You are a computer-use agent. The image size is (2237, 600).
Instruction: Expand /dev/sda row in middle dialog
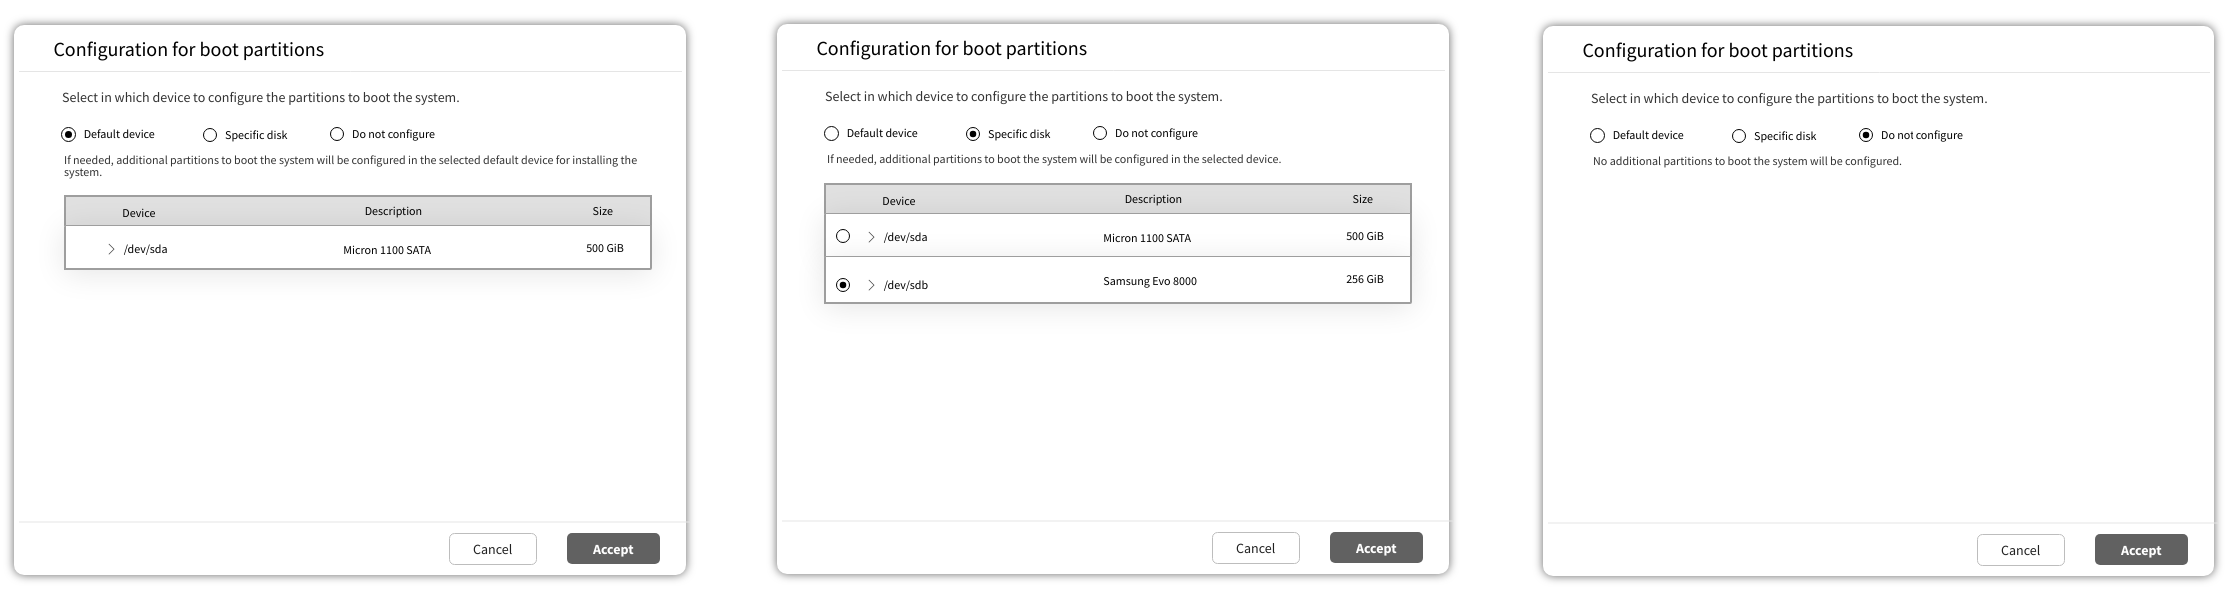pyautogui.click(x=871, y=237)
